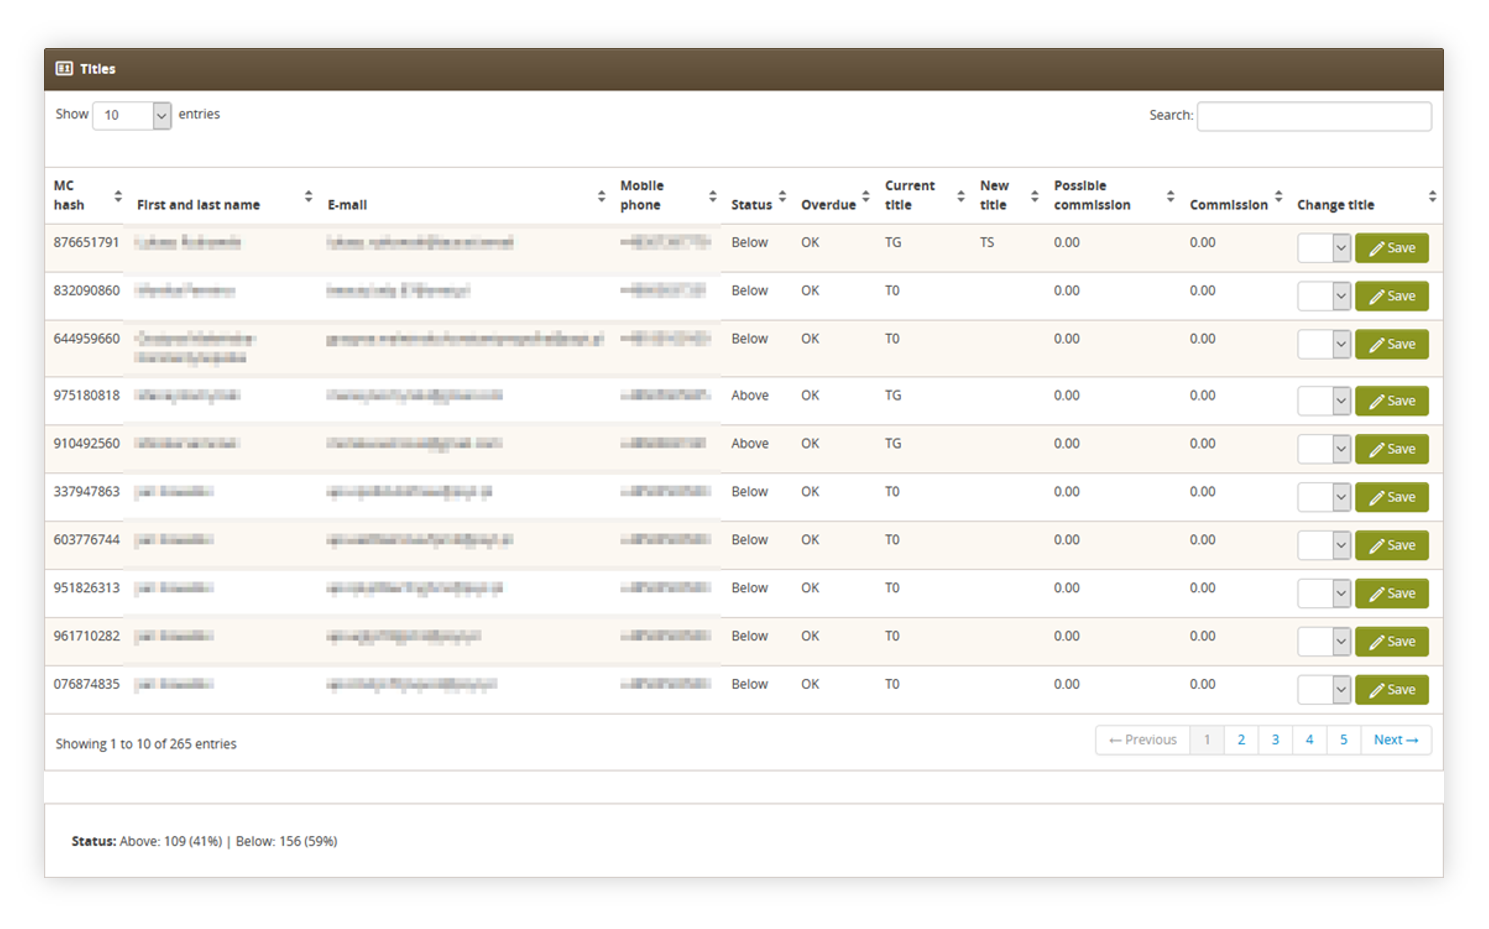1489x929 pixels.
Task: Click inside the Search input field
Action: click(1314, 116)
